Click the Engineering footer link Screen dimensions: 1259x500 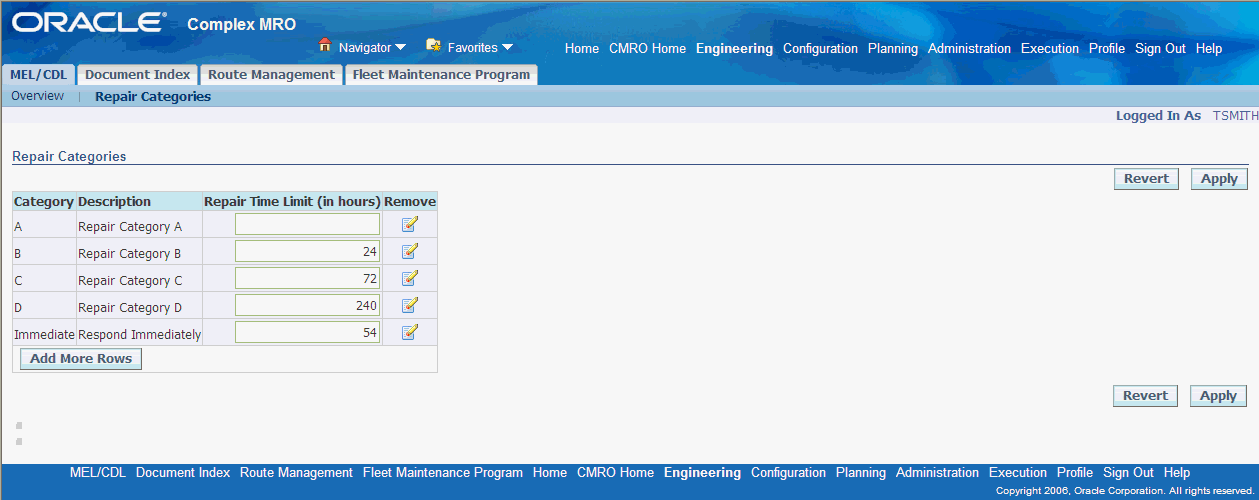(x=702, y=473)
